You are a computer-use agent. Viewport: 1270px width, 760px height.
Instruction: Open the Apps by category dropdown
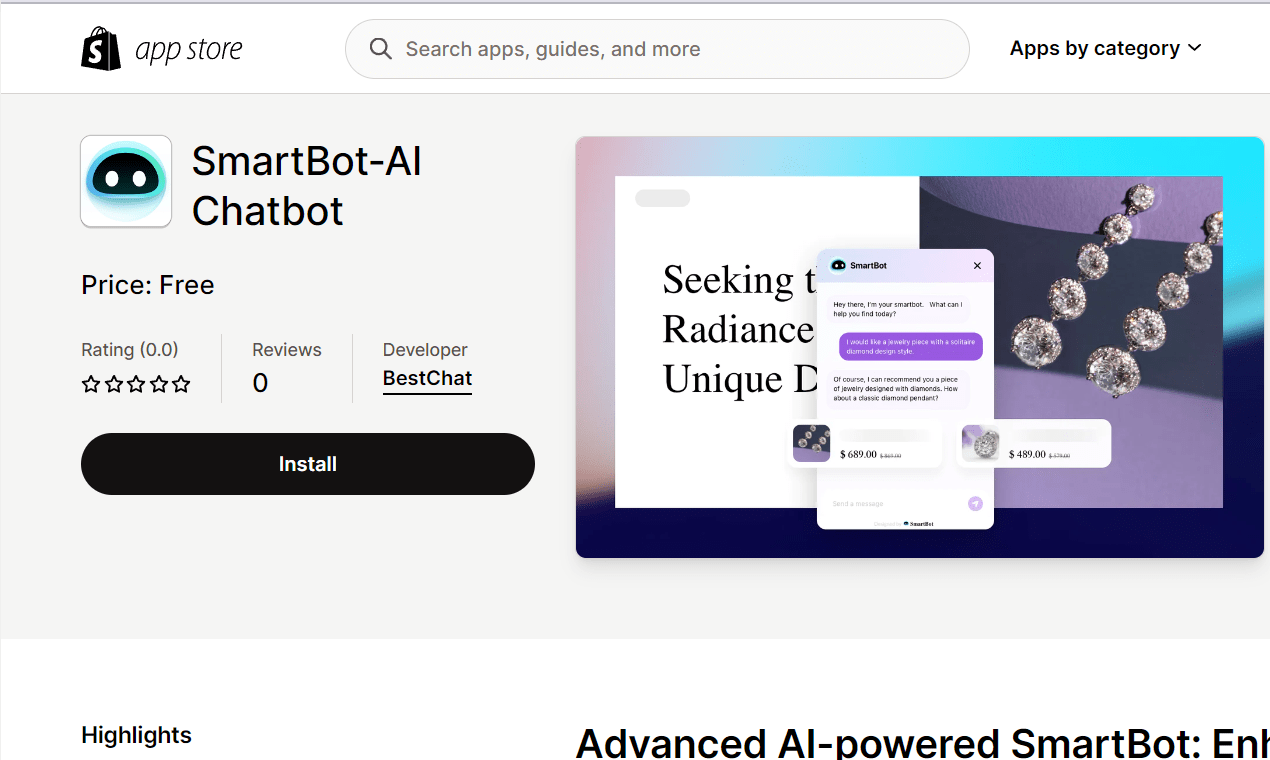(1105, 48)
